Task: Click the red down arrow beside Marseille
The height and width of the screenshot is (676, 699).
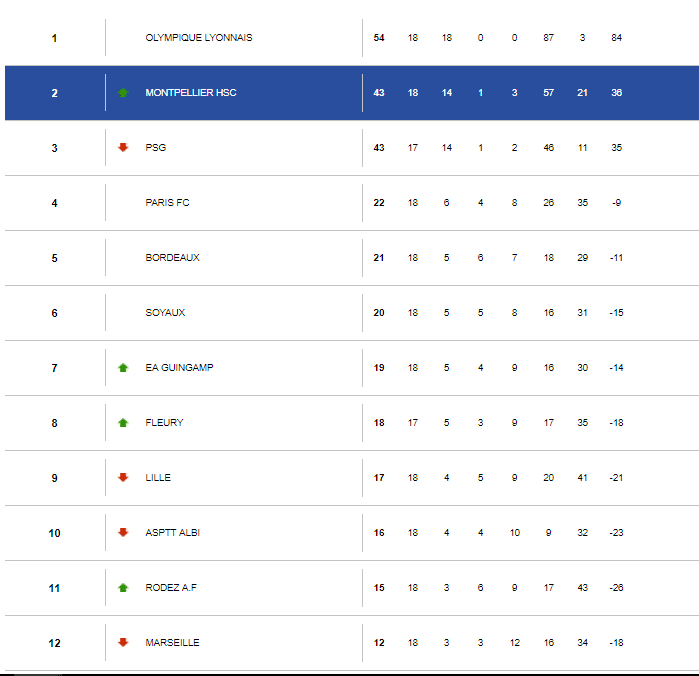Action: click(123, 642)
